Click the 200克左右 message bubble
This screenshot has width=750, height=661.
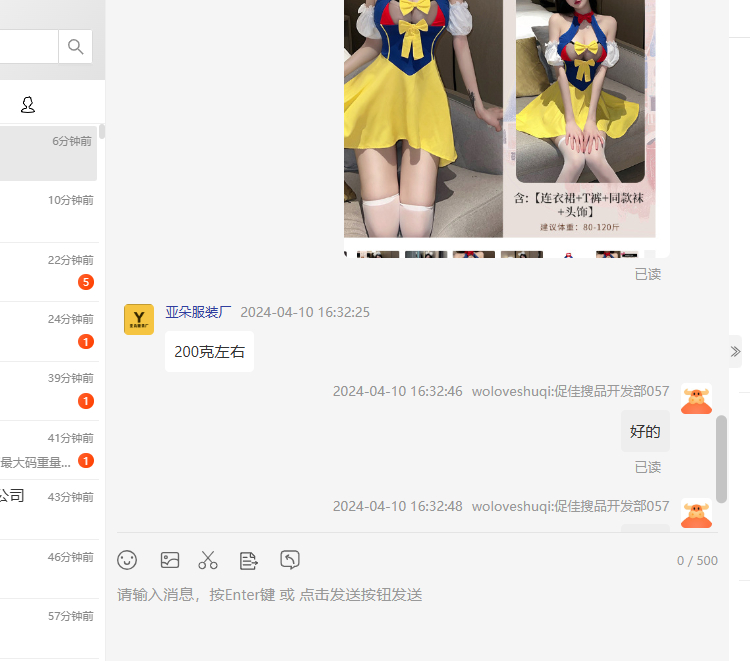point(210,352)
